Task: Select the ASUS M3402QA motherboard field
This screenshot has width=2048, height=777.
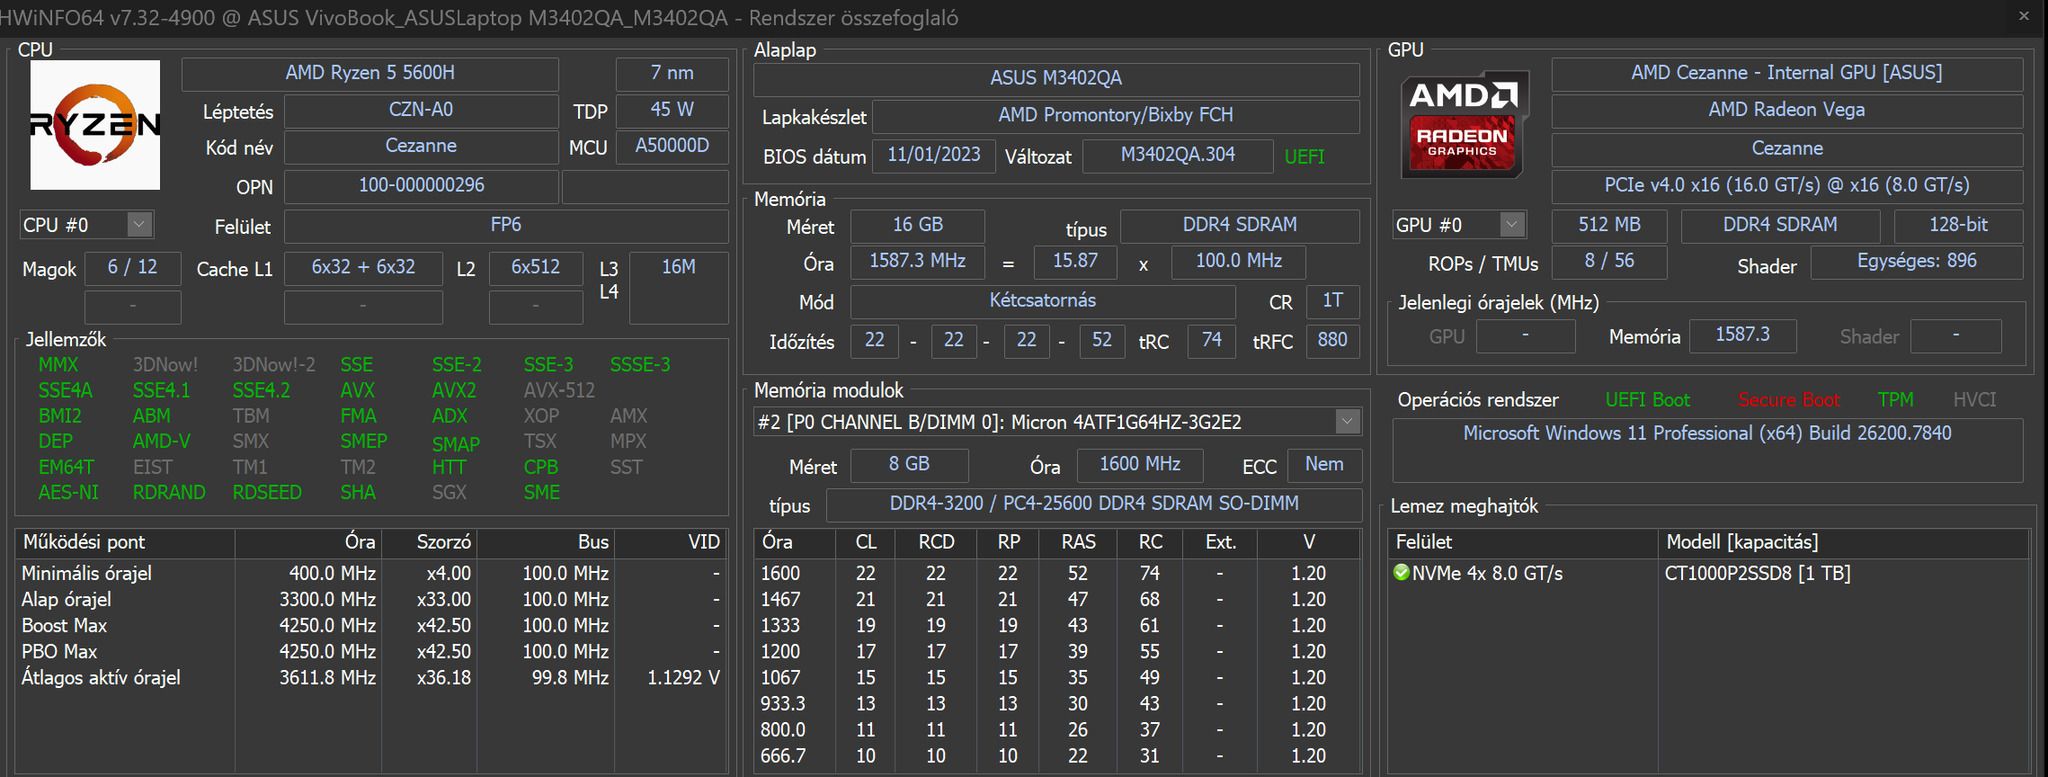Action: [x=1056, y=78]
